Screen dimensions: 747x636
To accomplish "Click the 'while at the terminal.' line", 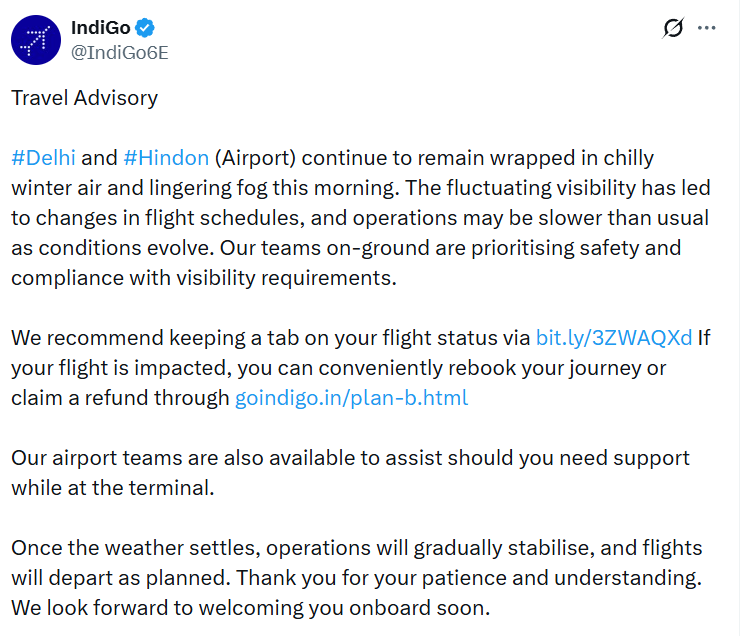I will [112, 488].
